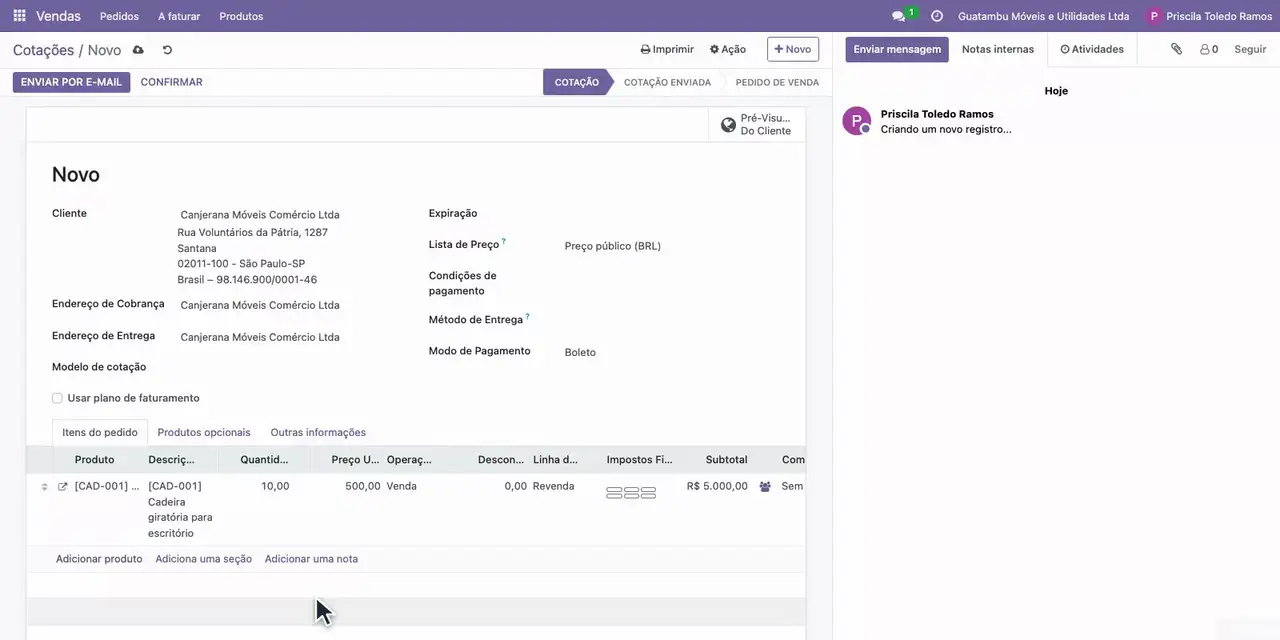Click the Imprimir print button

667,49
